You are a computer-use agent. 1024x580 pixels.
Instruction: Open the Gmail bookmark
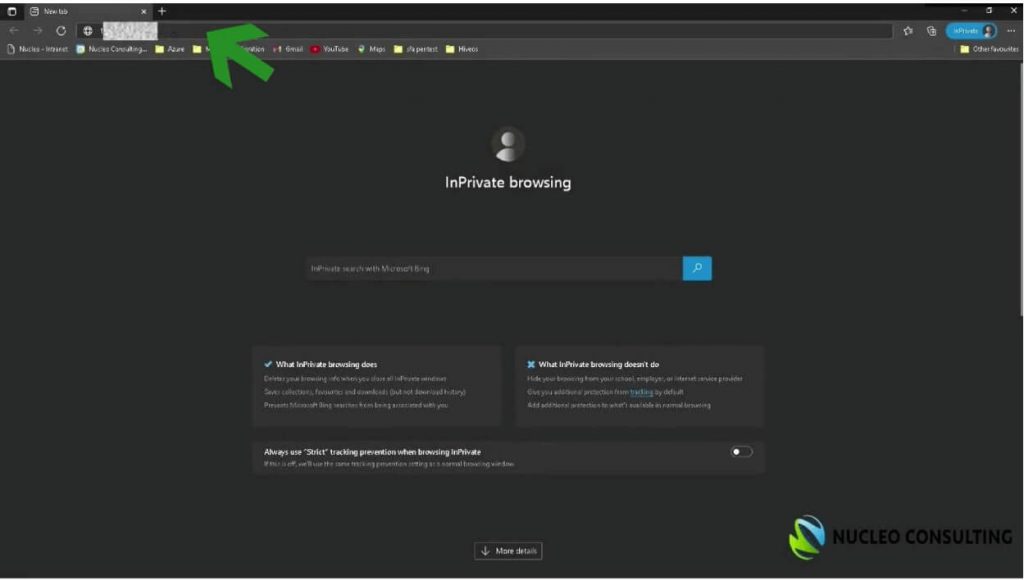coord(288,49)
